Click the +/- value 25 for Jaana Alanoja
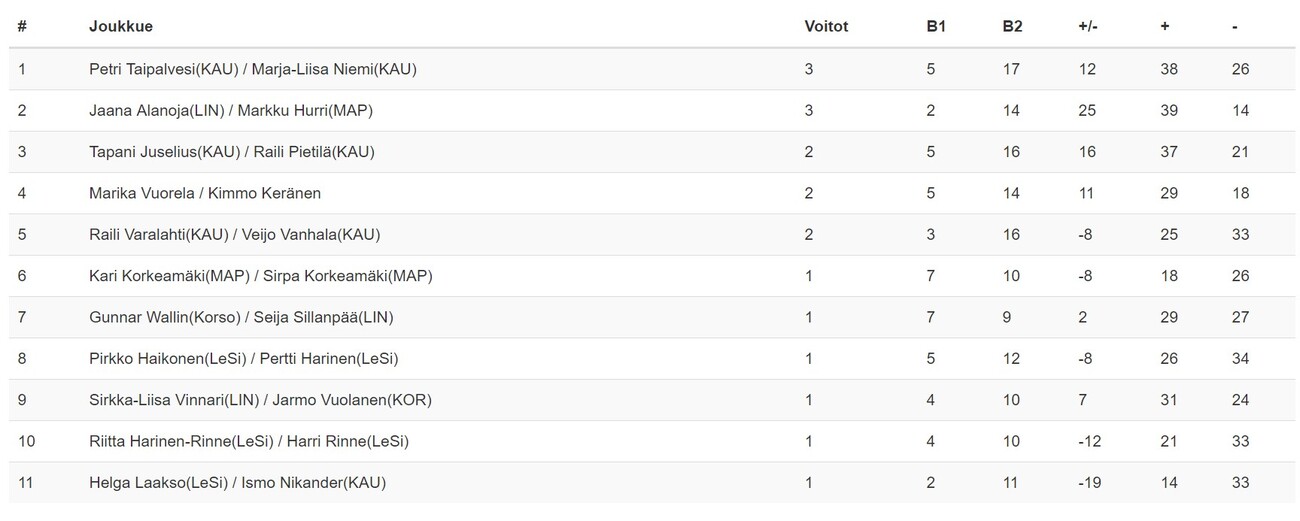This screenshot has height=521, width=1300. coord(1088,111)
